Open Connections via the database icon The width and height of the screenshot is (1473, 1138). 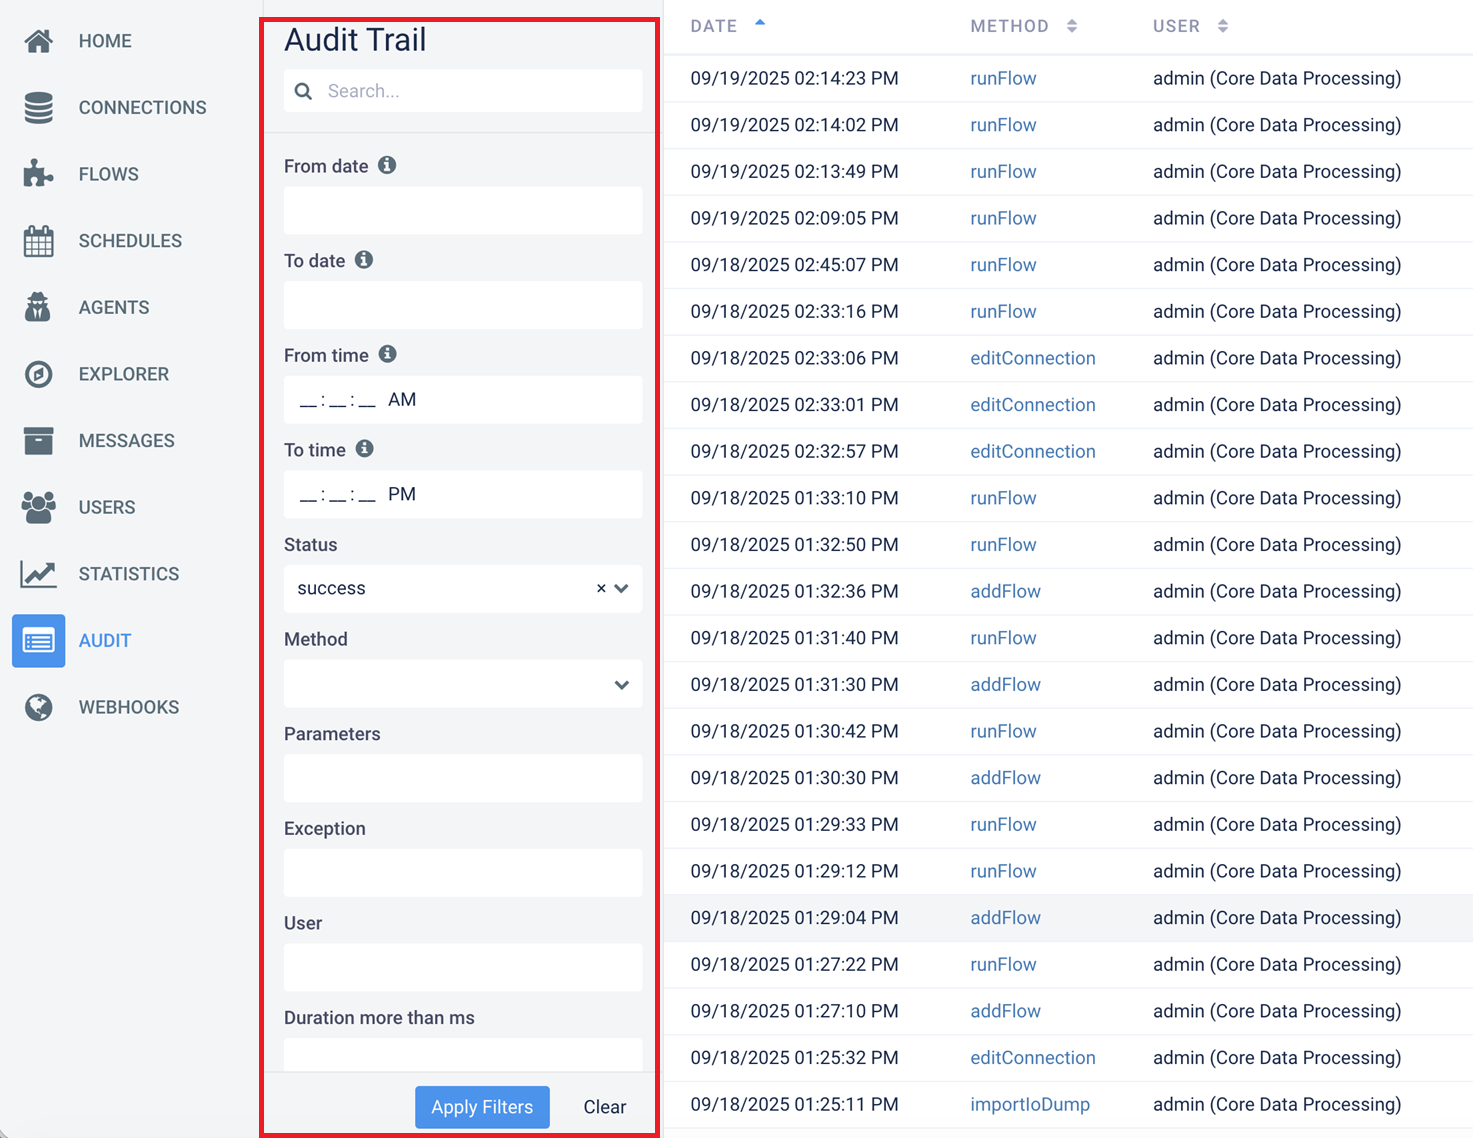pyautogui.click(x=38, y=108)
